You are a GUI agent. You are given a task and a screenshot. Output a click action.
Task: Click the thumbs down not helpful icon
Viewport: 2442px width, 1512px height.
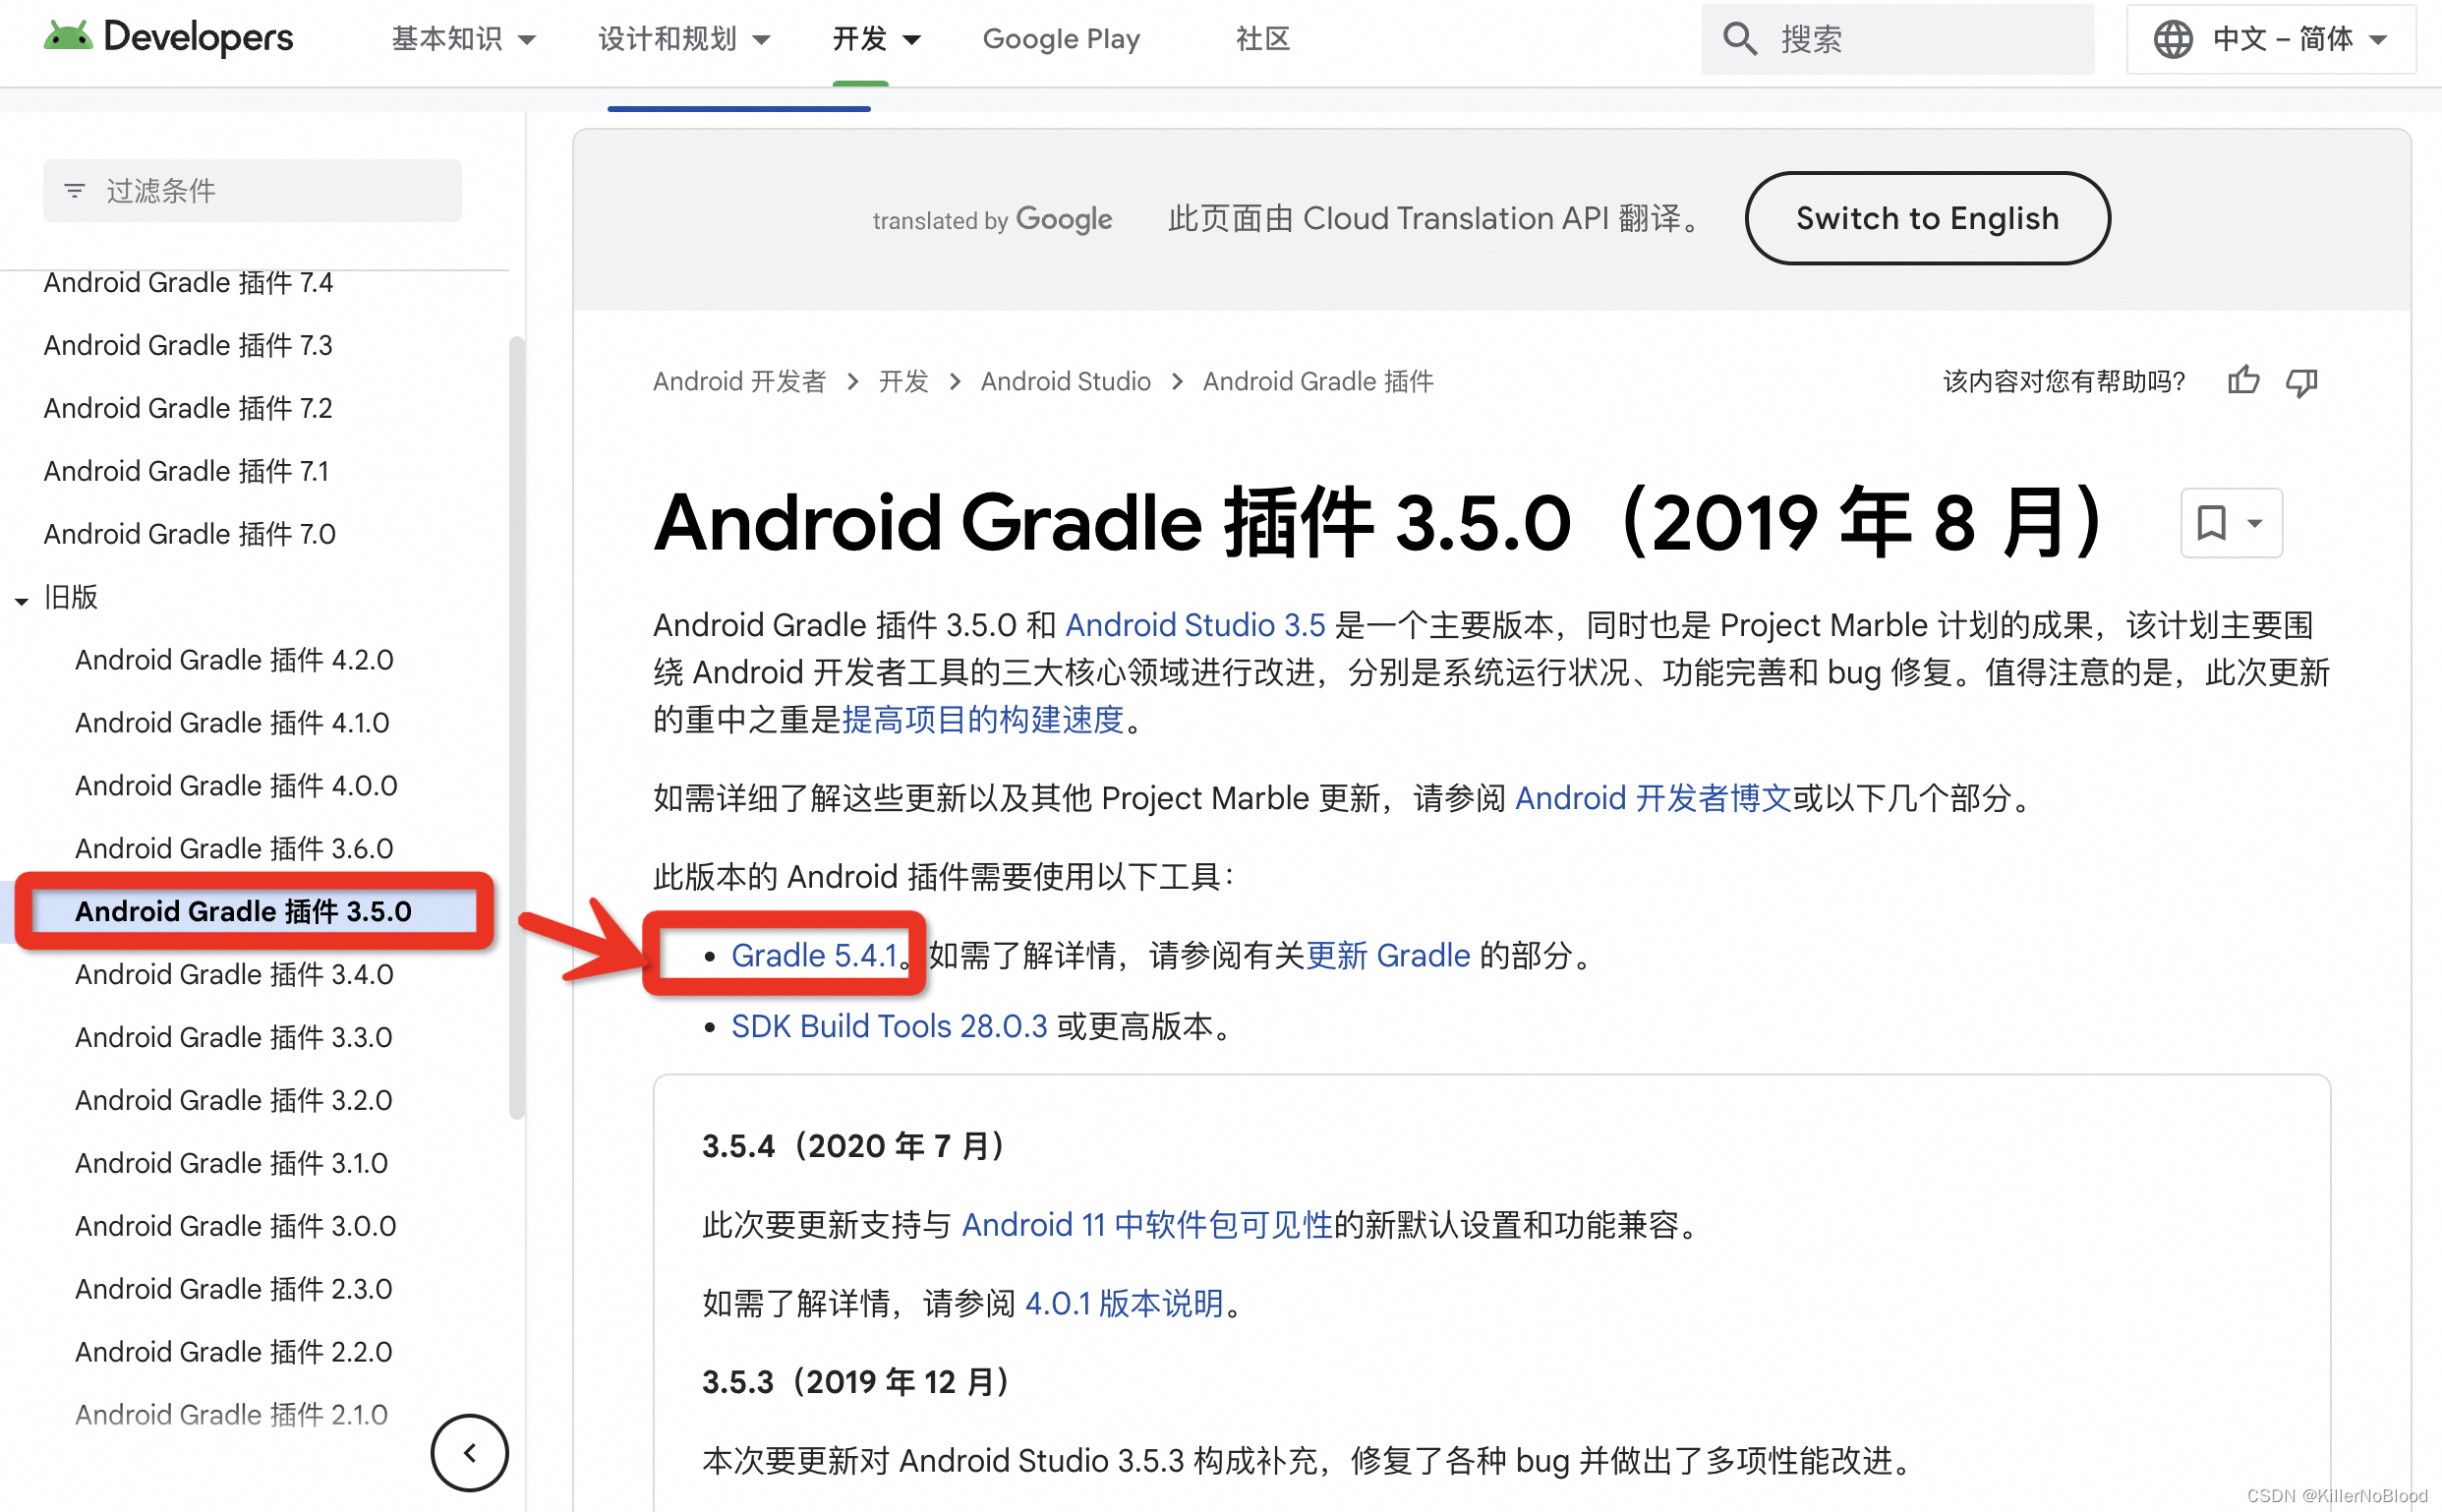pyautogui.click(x=2302, y=381)
